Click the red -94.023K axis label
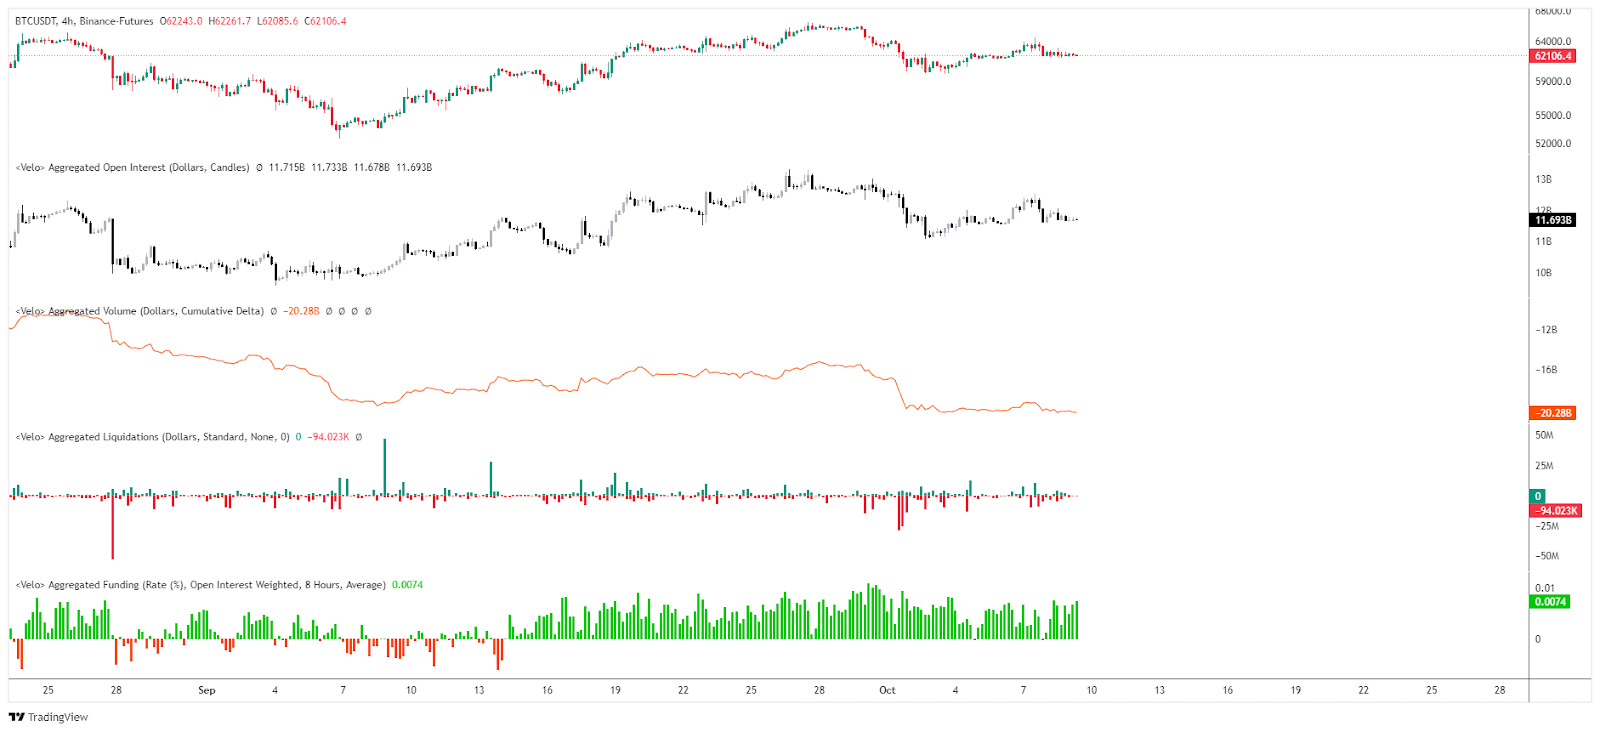The image size is (1600, 732). click(x=1556, y=511)
